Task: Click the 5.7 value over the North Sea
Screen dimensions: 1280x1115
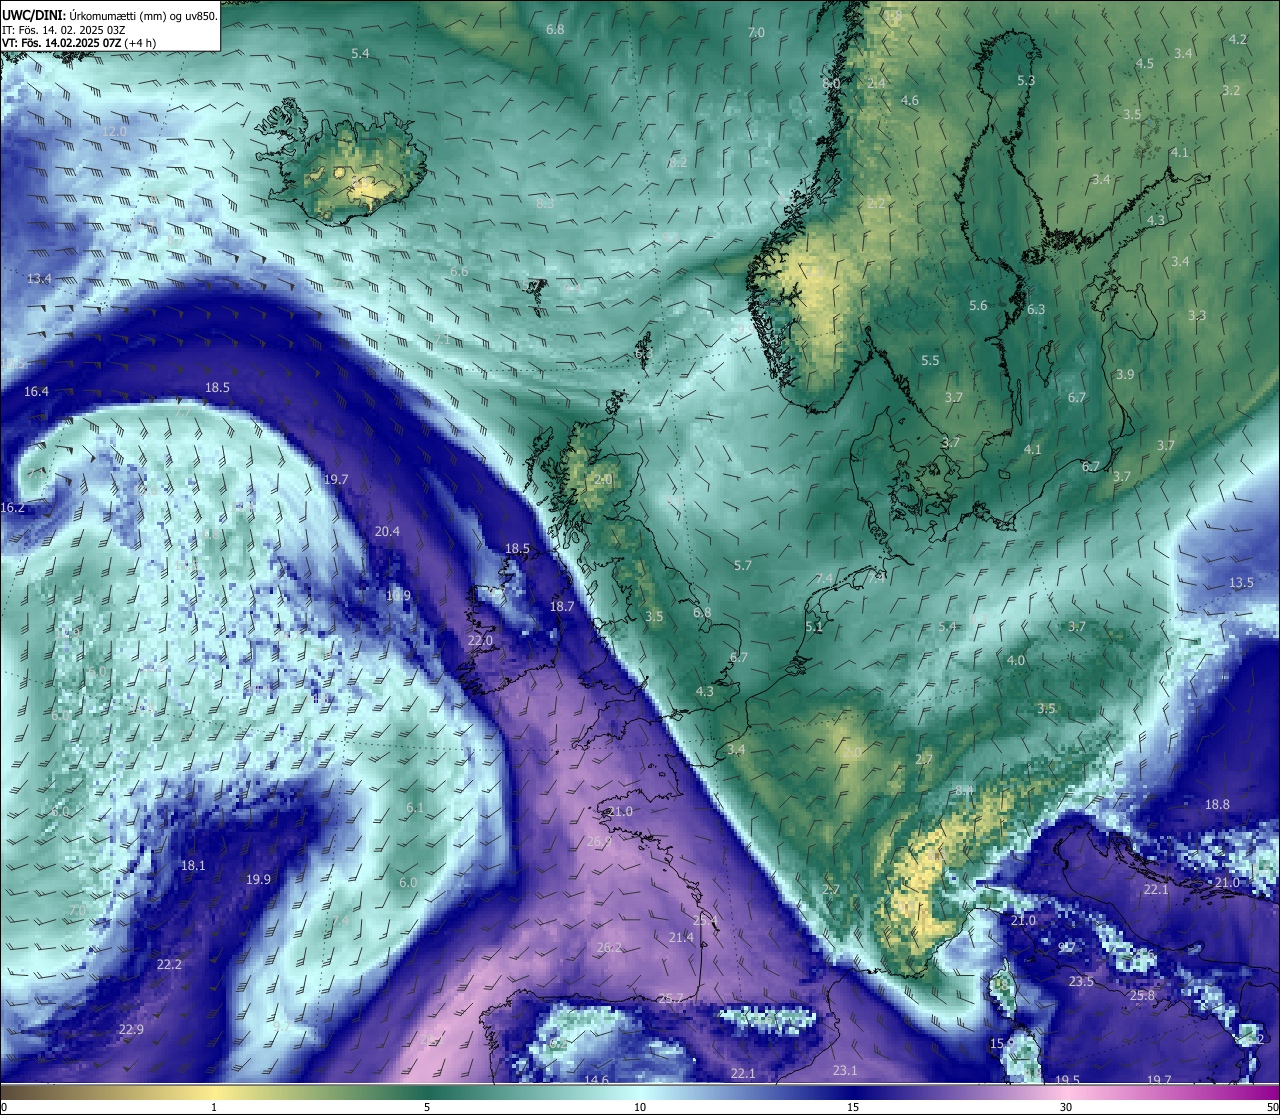Action: 742,566
